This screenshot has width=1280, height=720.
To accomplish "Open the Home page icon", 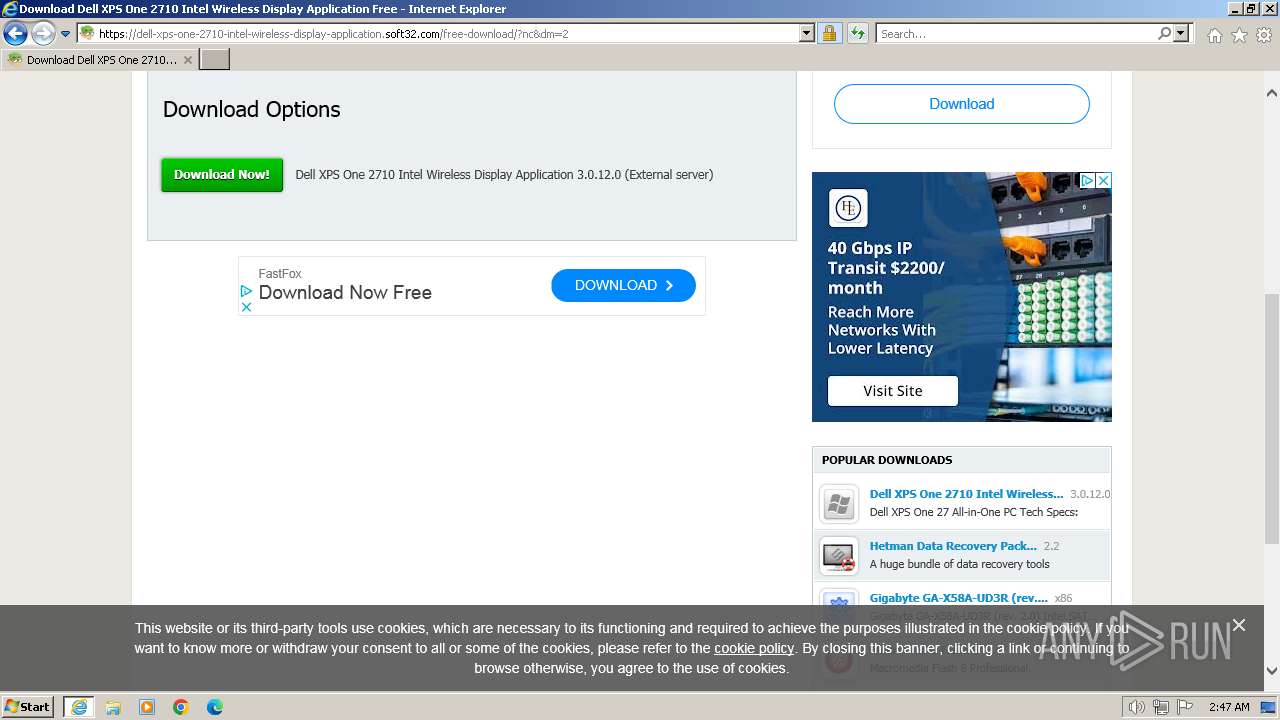I will 1214,35.
